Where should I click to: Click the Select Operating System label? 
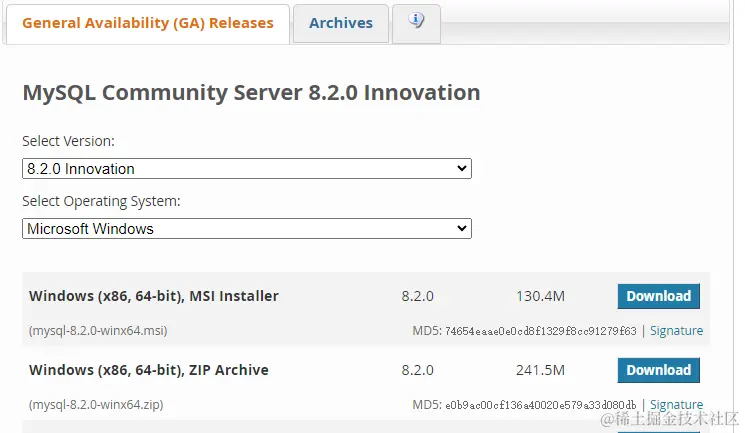pyautogui.click(x=101, y=201)
